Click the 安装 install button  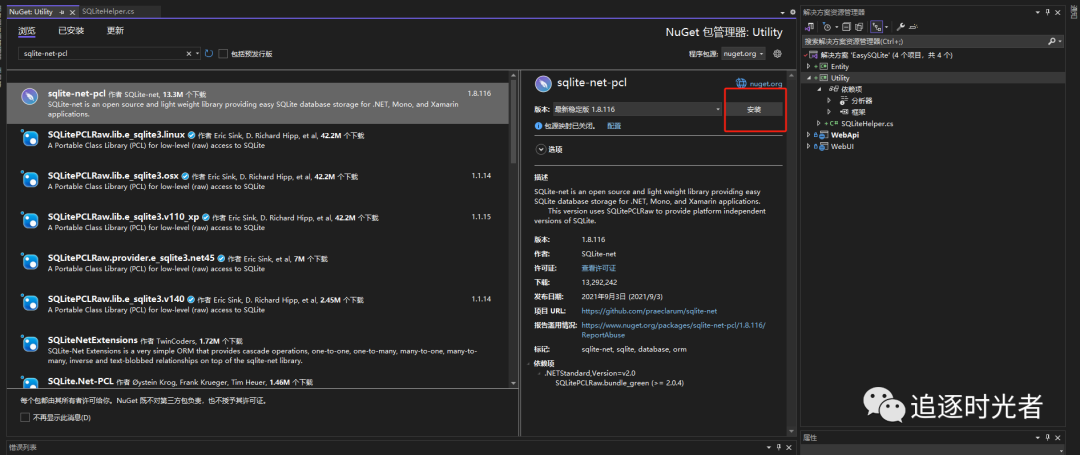tap(754, 109)
